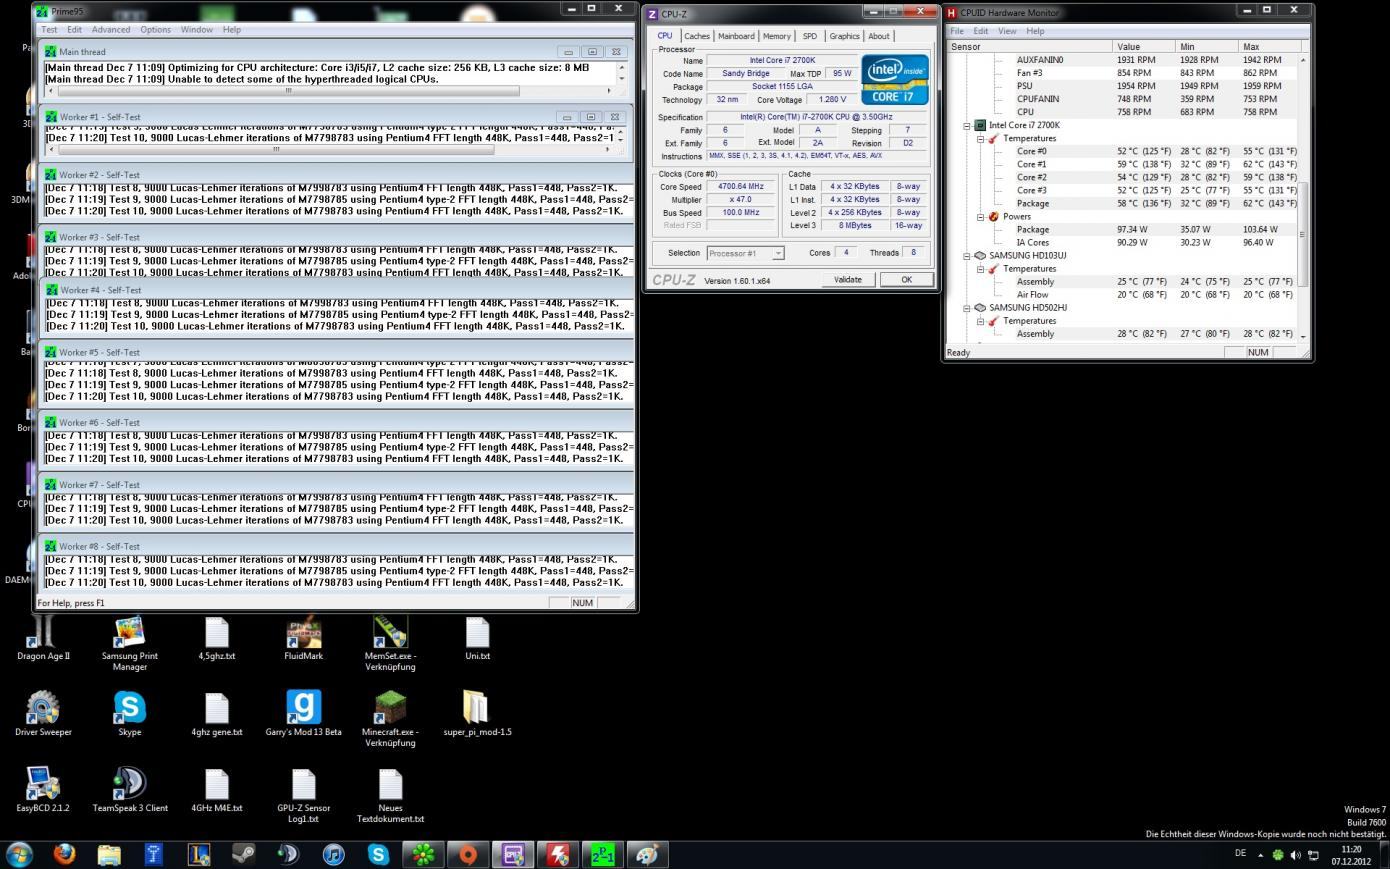Open the View menu in HWMonitor

tap(1007, 31)
